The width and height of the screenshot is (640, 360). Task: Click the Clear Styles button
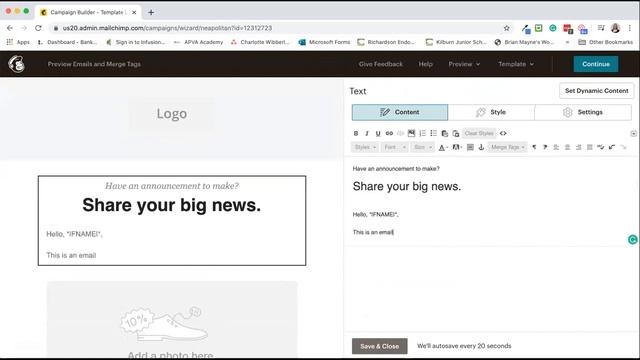(x=479, y=133)
